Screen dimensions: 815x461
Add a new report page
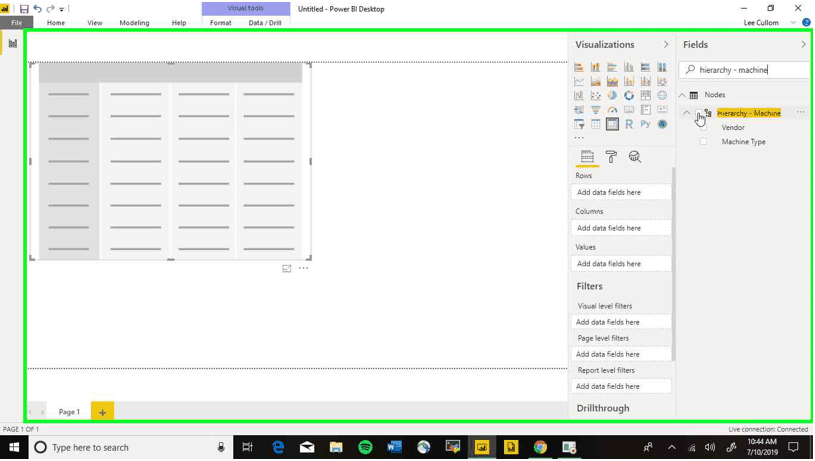[x=102, y=412]
